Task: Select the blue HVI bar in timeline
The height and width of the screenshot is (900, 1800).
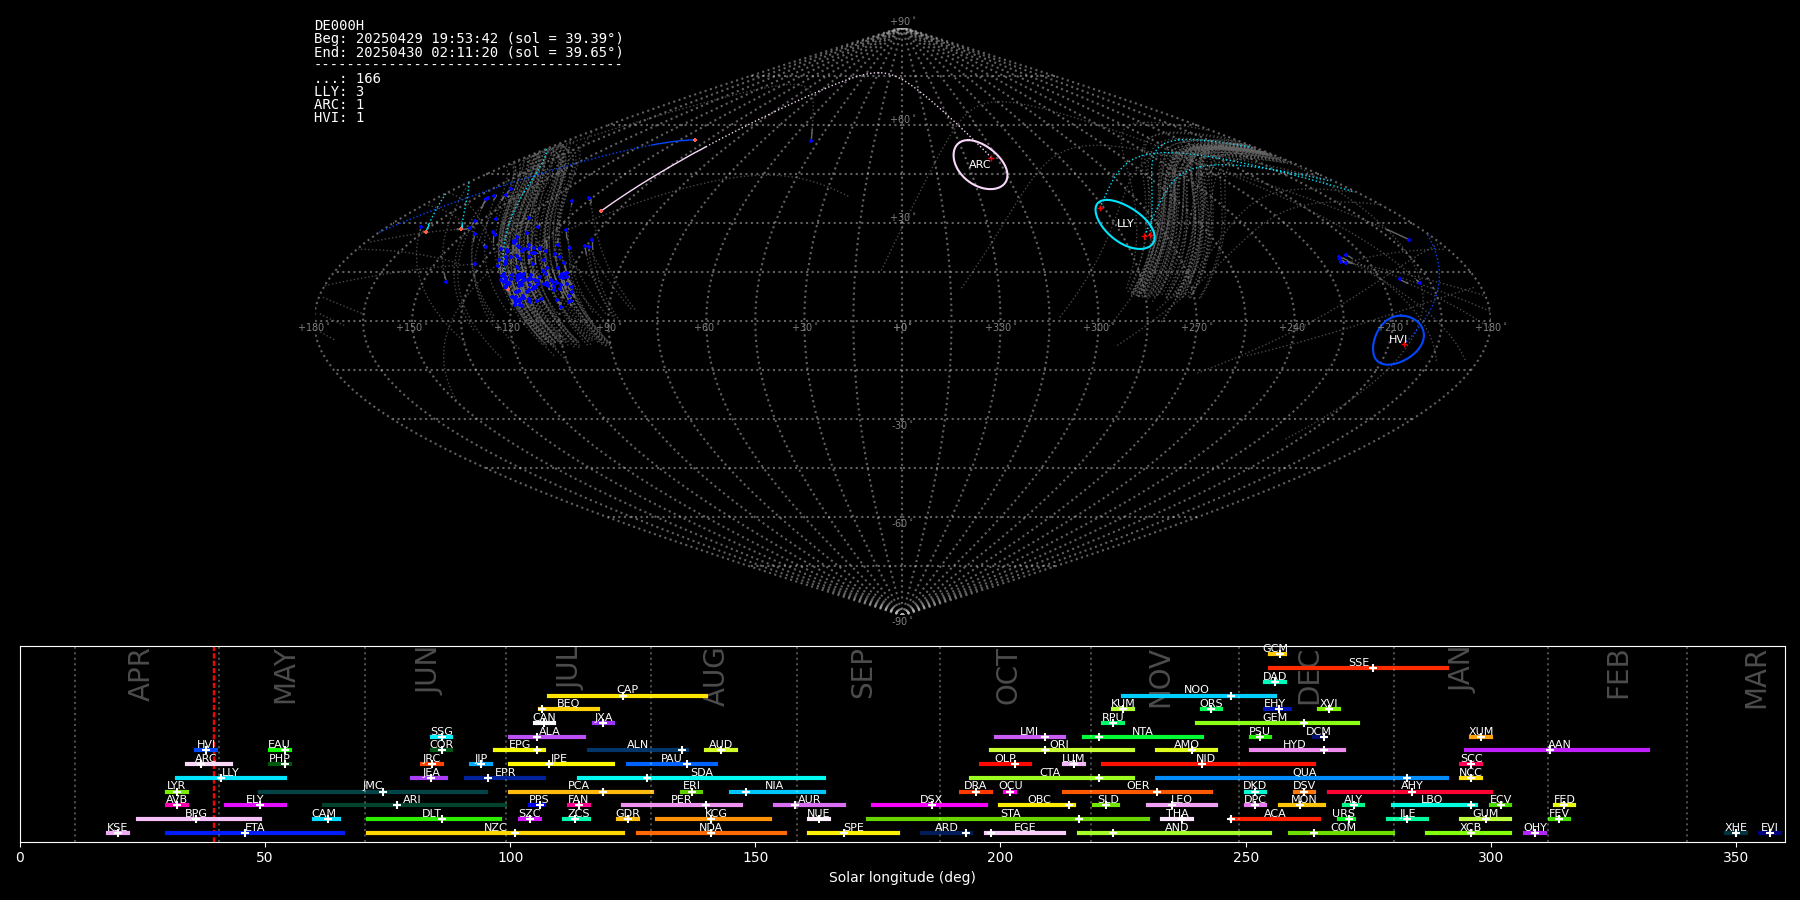Action: click(206, 750)
